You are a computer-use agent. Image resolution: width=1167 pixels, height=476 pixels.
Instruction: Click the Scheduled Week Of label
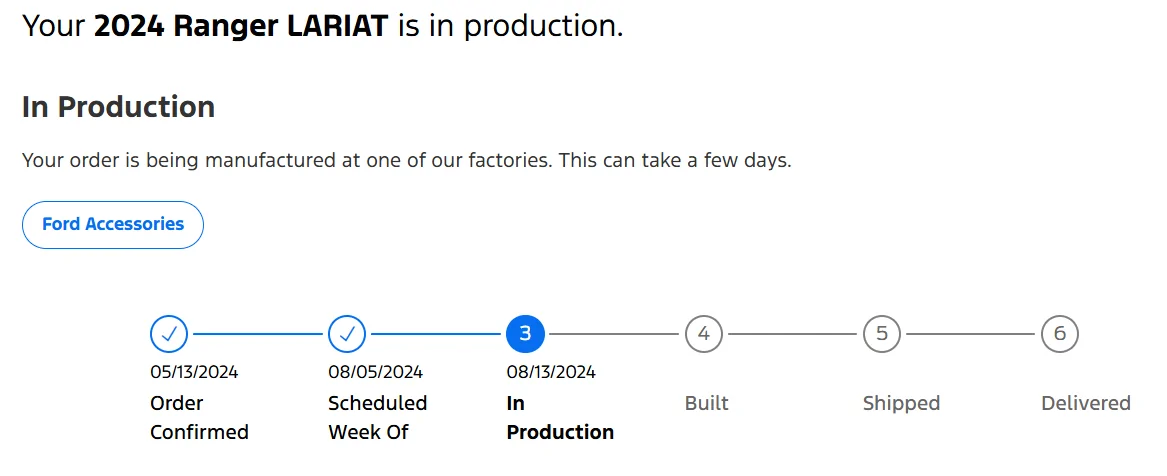[x=378, y=417]
